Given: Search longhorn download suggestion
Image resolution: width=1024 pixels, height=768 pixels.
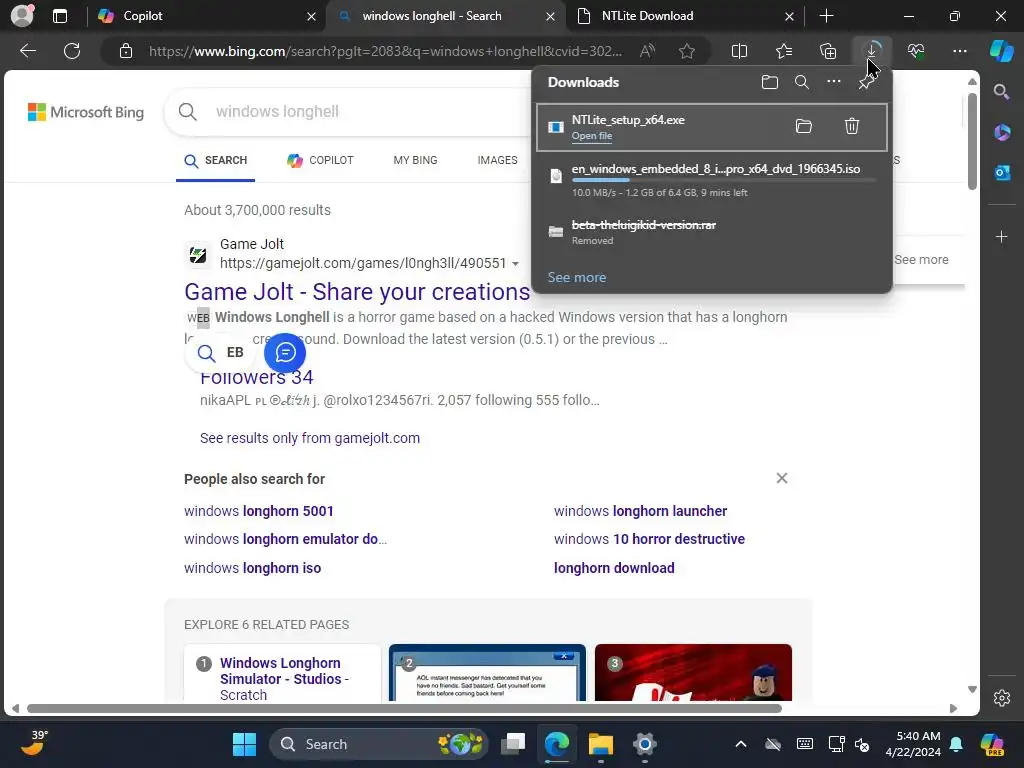Looking at the screenshot, I should point(614,568).
